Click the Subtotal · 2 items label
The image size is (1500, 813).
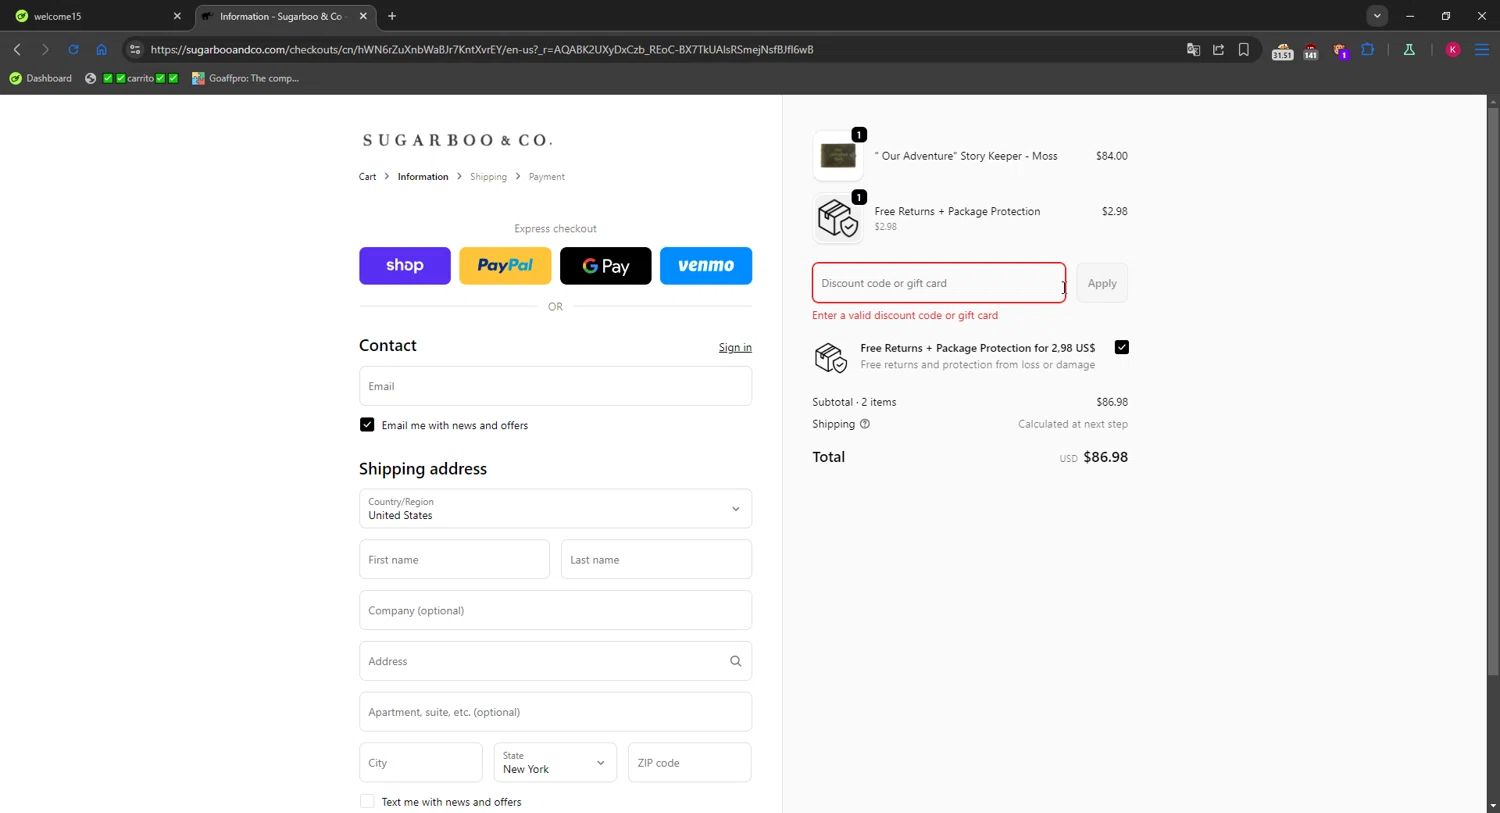854,402
